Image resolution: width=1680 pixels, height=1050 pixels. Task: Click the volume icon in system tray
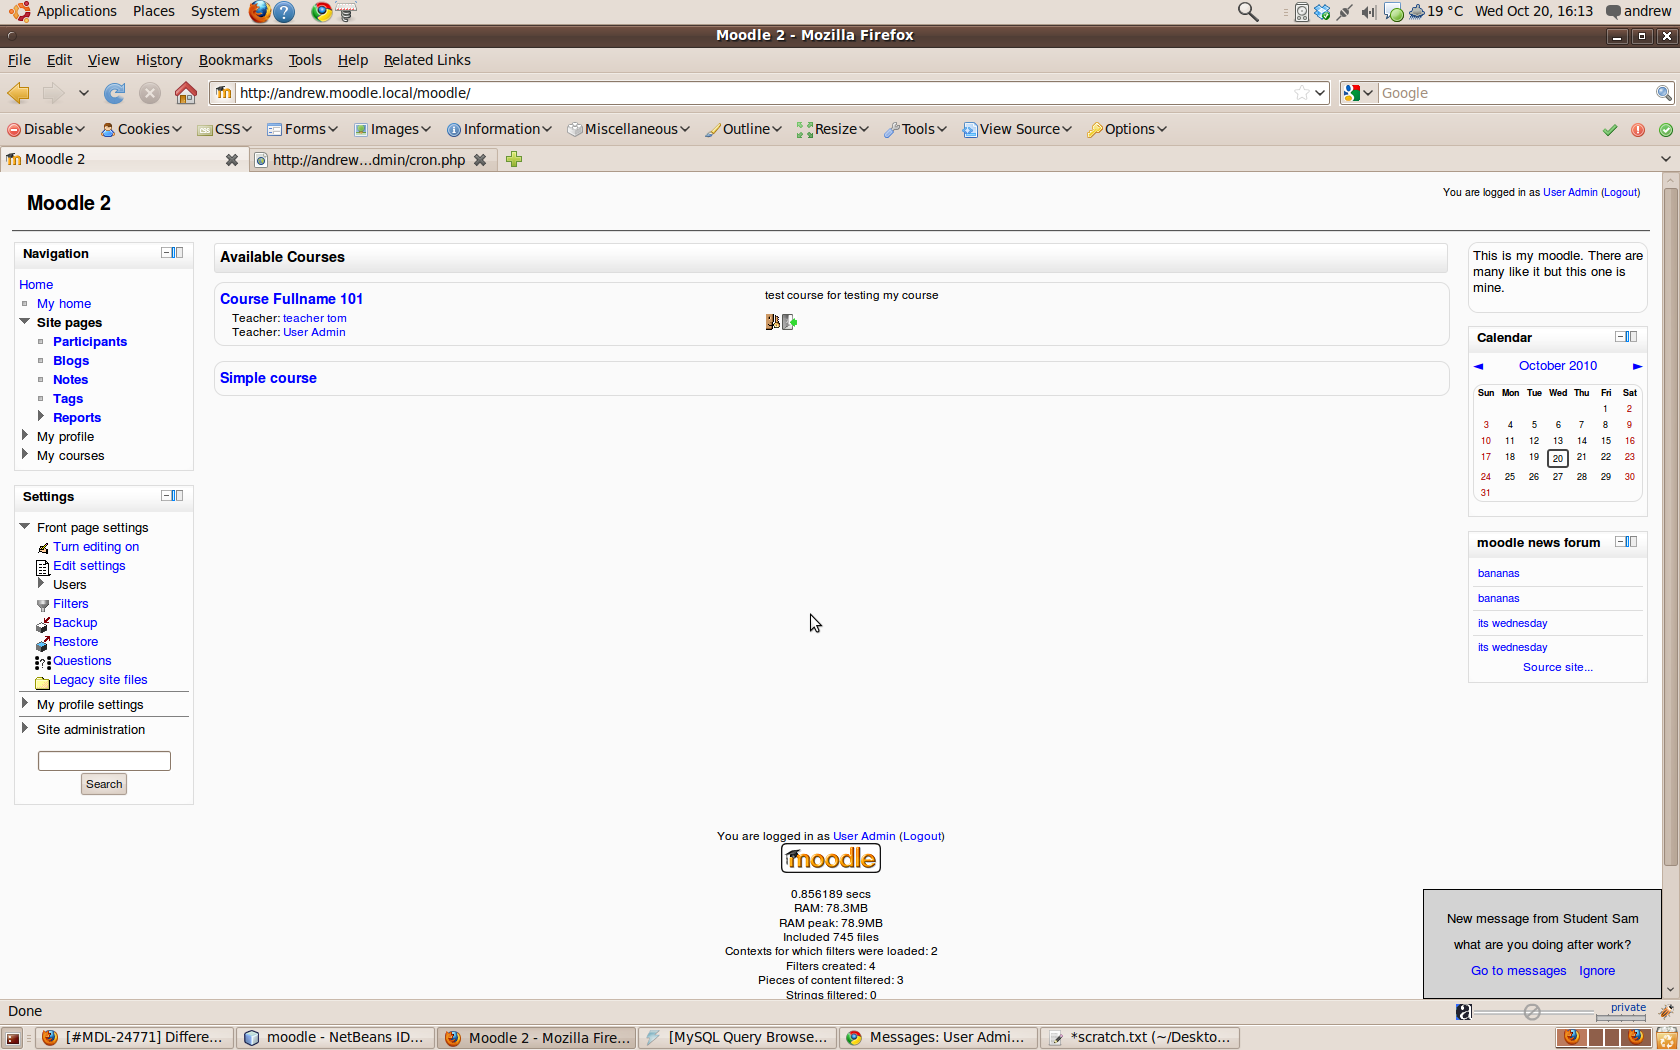(x=1369, y=12)
